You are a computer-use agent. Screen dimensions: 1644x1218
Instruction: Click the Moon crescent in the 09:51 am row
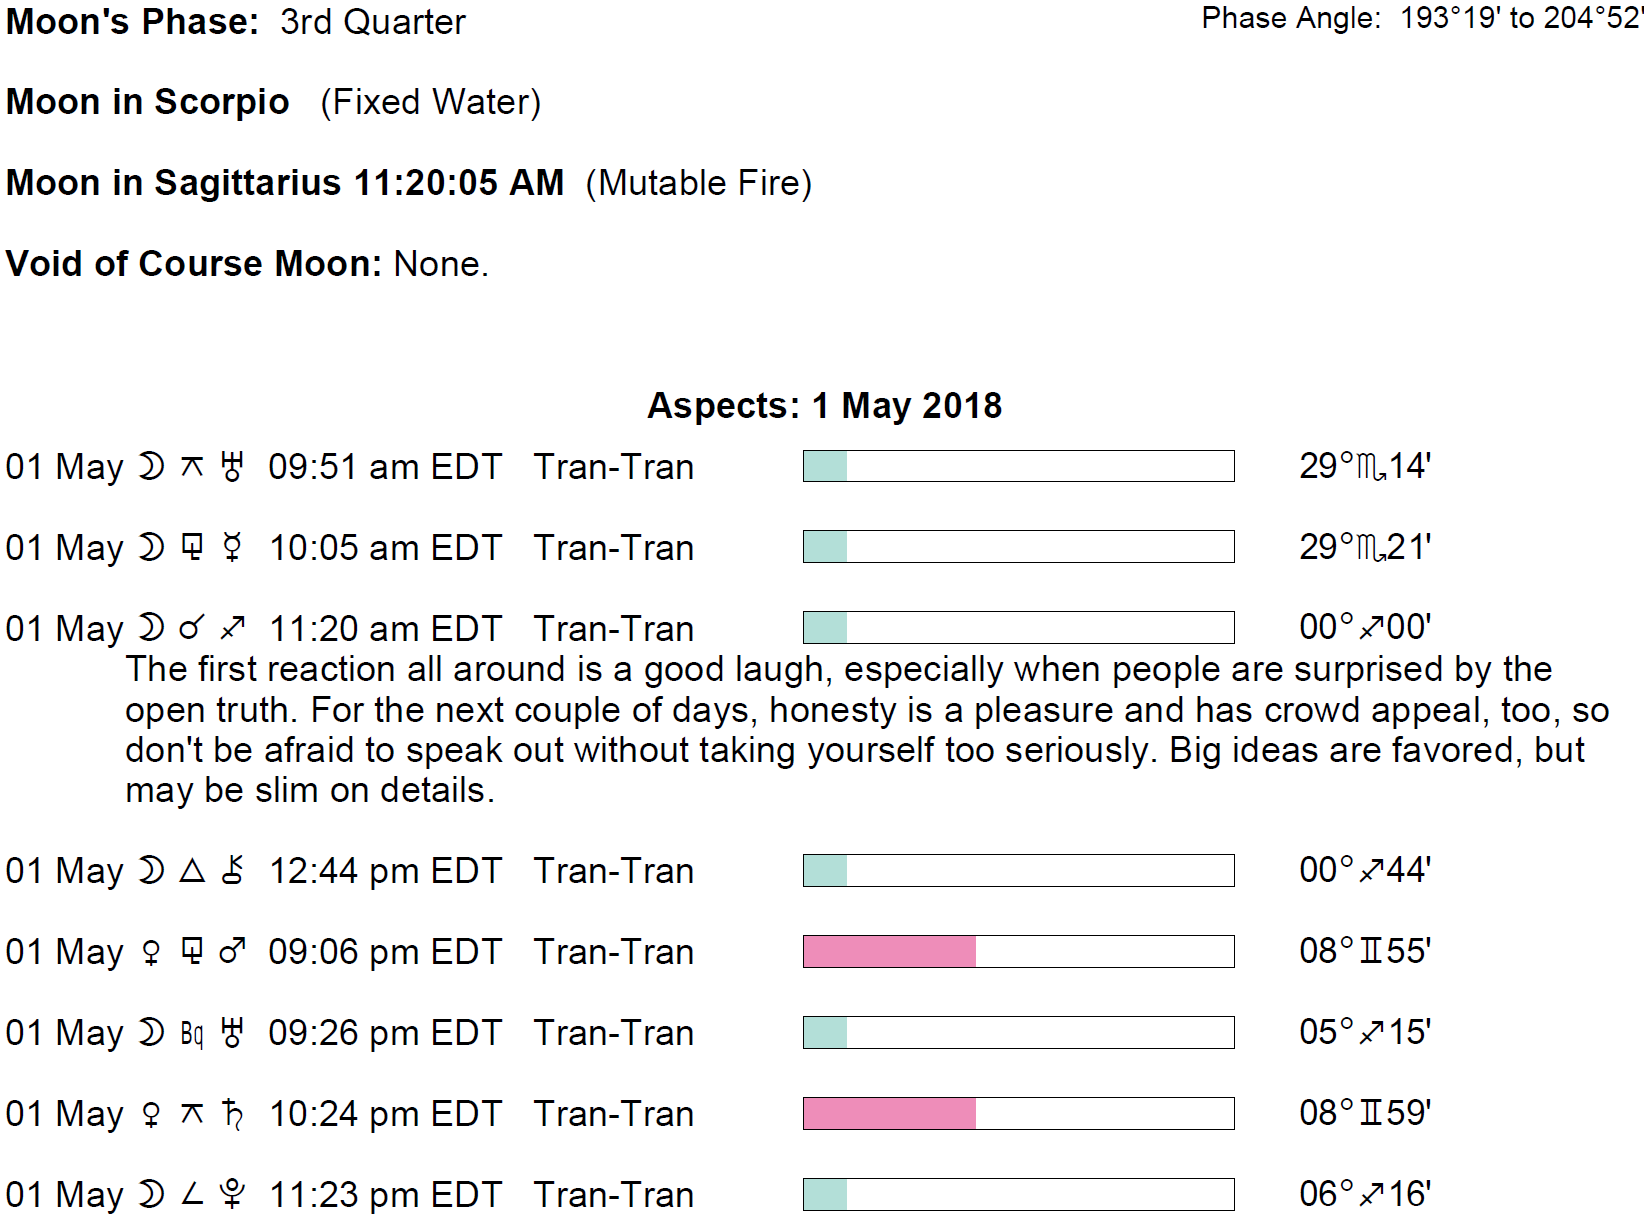point(151,467)
